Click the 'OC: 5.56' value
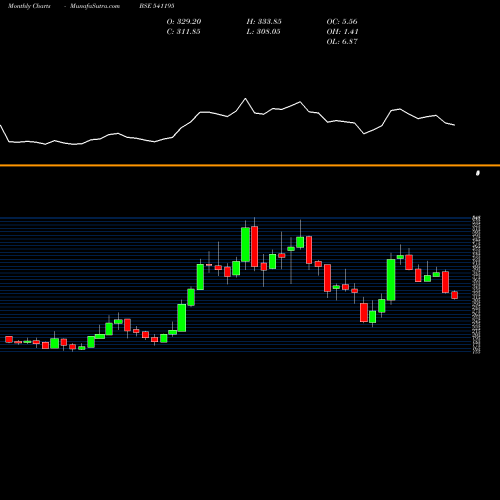 point(342,21)
